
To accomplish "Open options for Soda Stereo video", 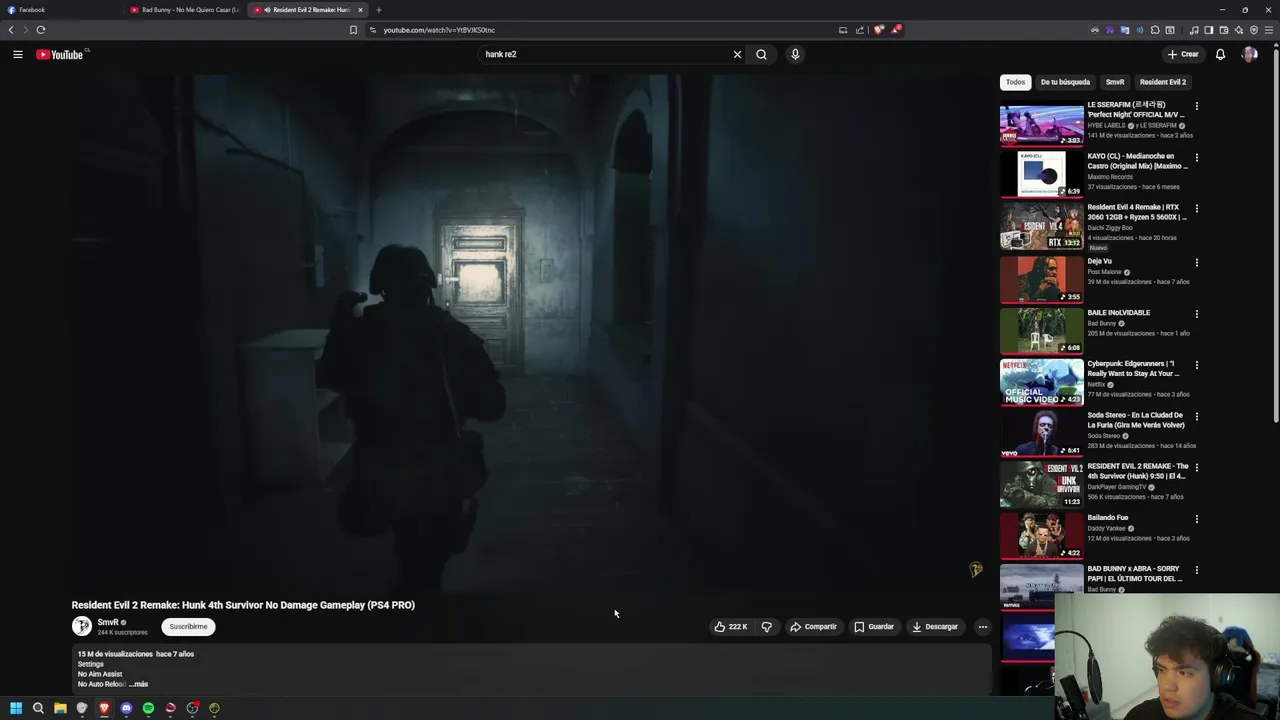I will [1196, 416].
